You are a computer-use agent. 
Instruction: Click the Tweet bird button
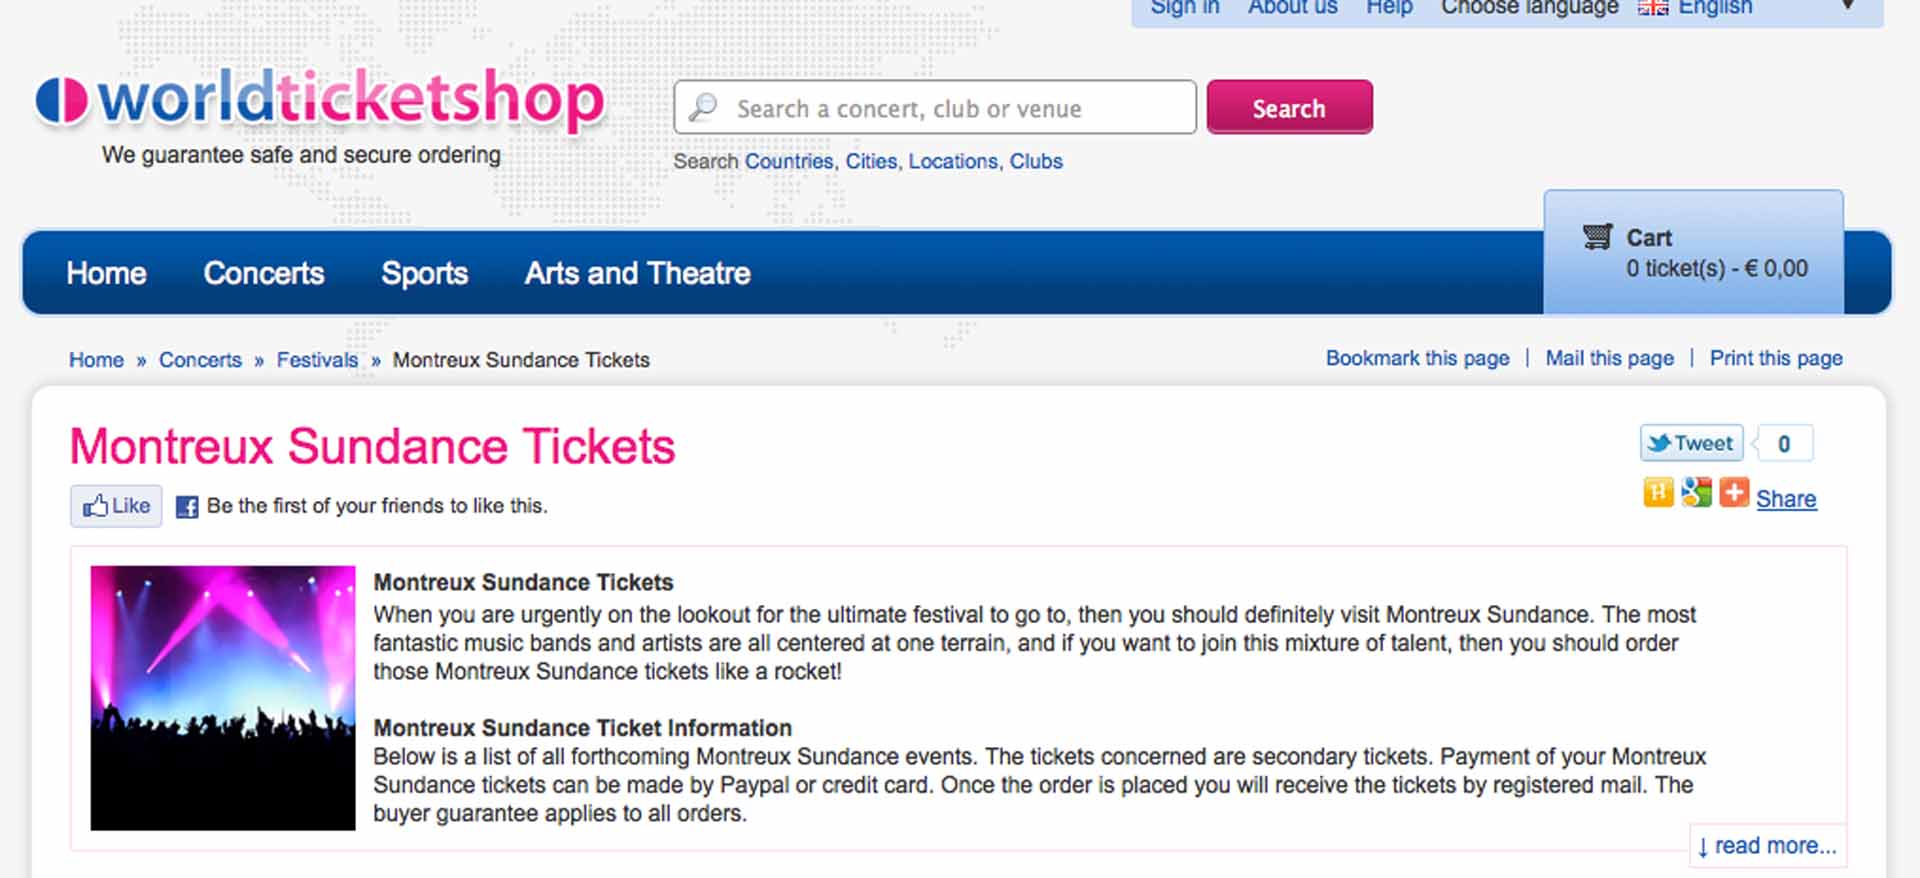(1691, 443)
